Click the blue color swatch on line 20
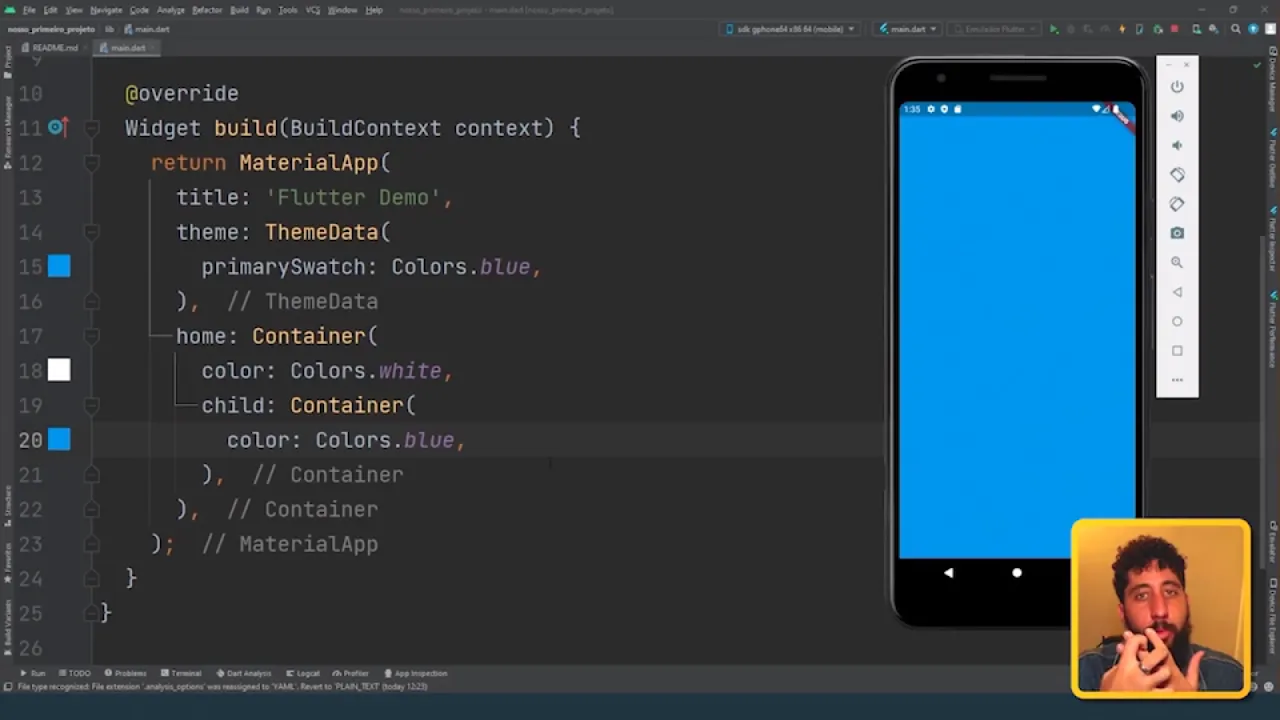Screen dimensions: 1280x720 (59, 440)
